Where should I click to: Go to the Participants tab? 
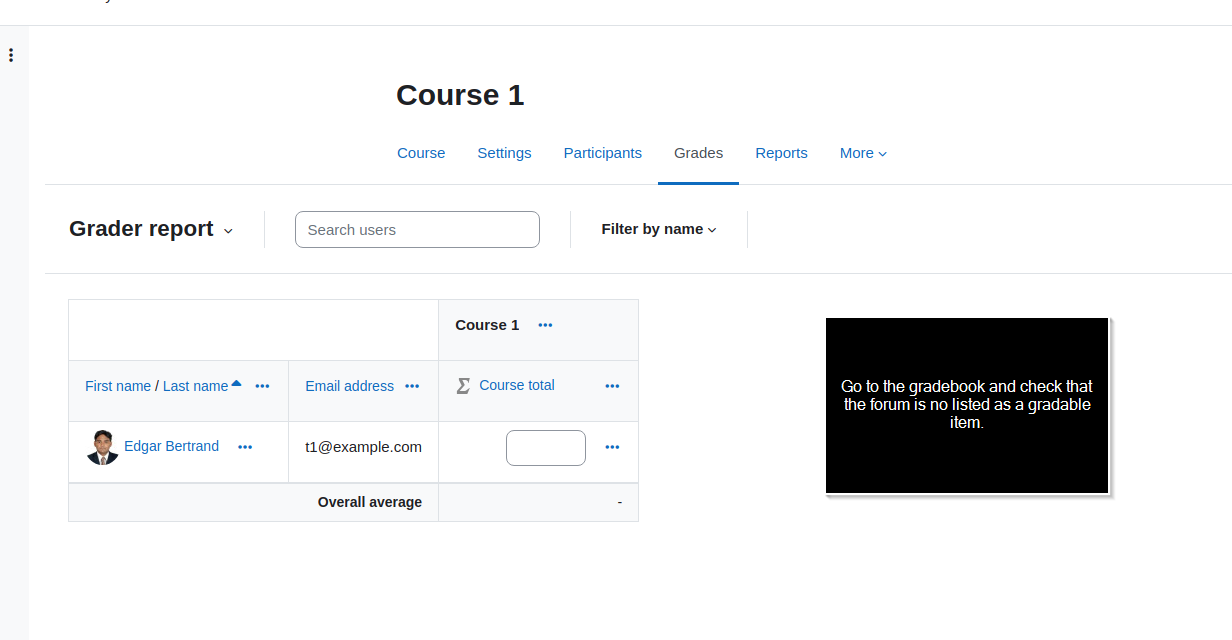(x=603, y=153)
